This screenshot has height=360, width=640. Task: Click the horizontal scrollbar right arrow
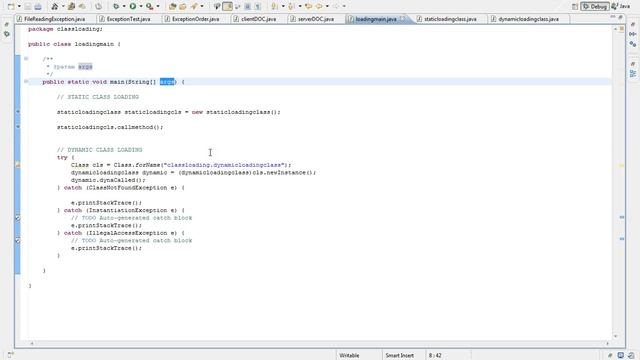[608, 344]
